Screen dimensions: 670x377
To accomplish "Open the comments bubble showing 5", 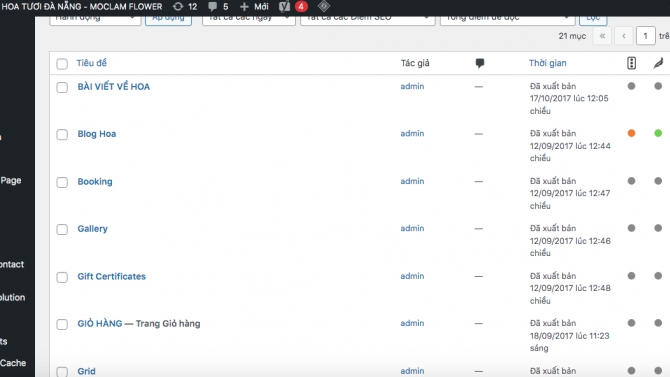I will 218,6.
